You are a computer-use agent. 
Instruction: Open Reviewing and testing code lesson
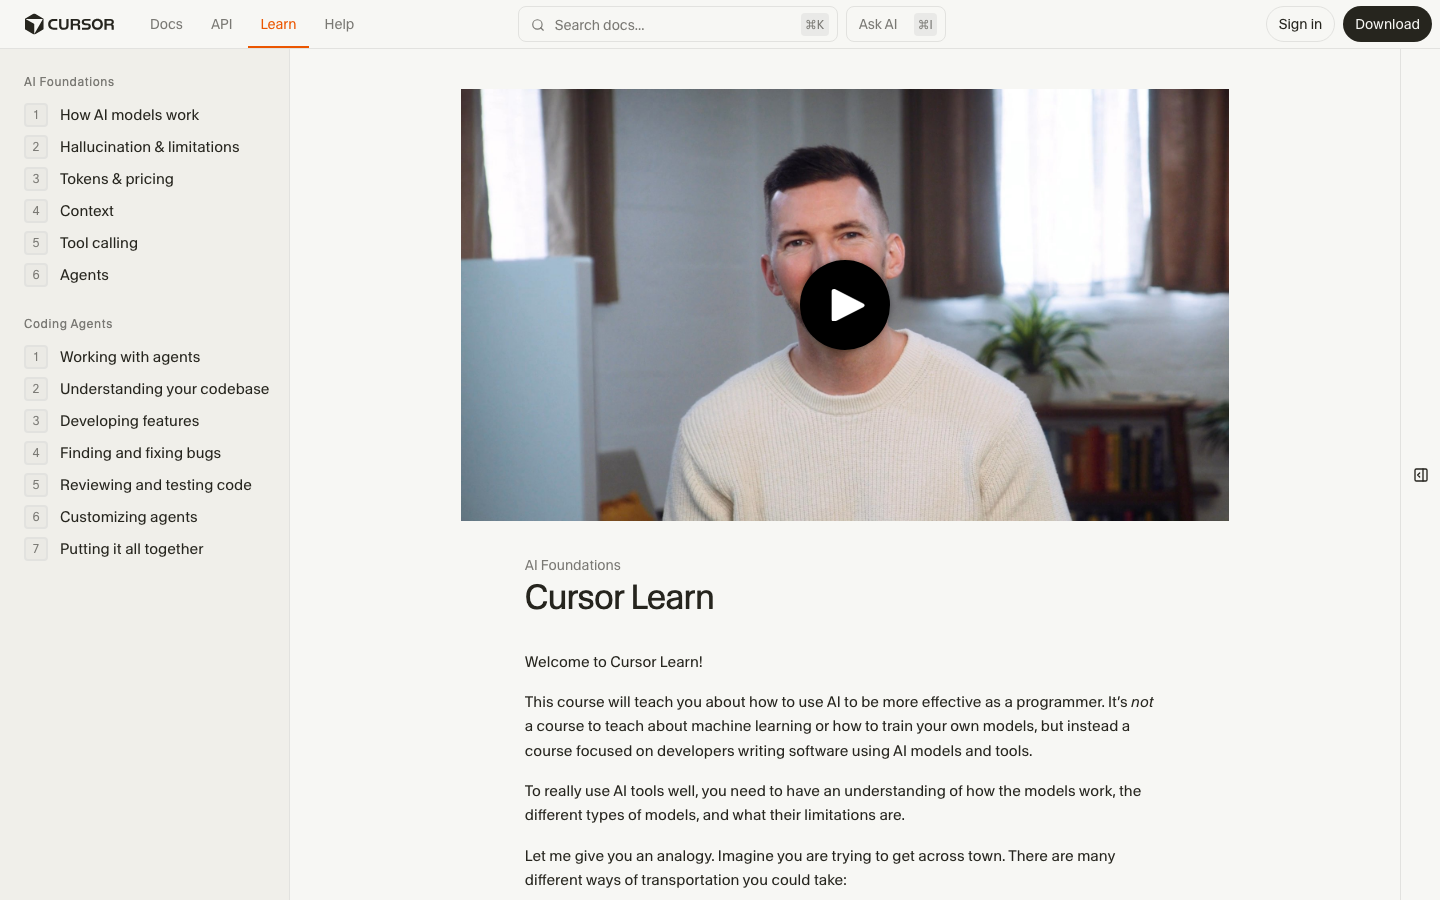pos(156,485)
